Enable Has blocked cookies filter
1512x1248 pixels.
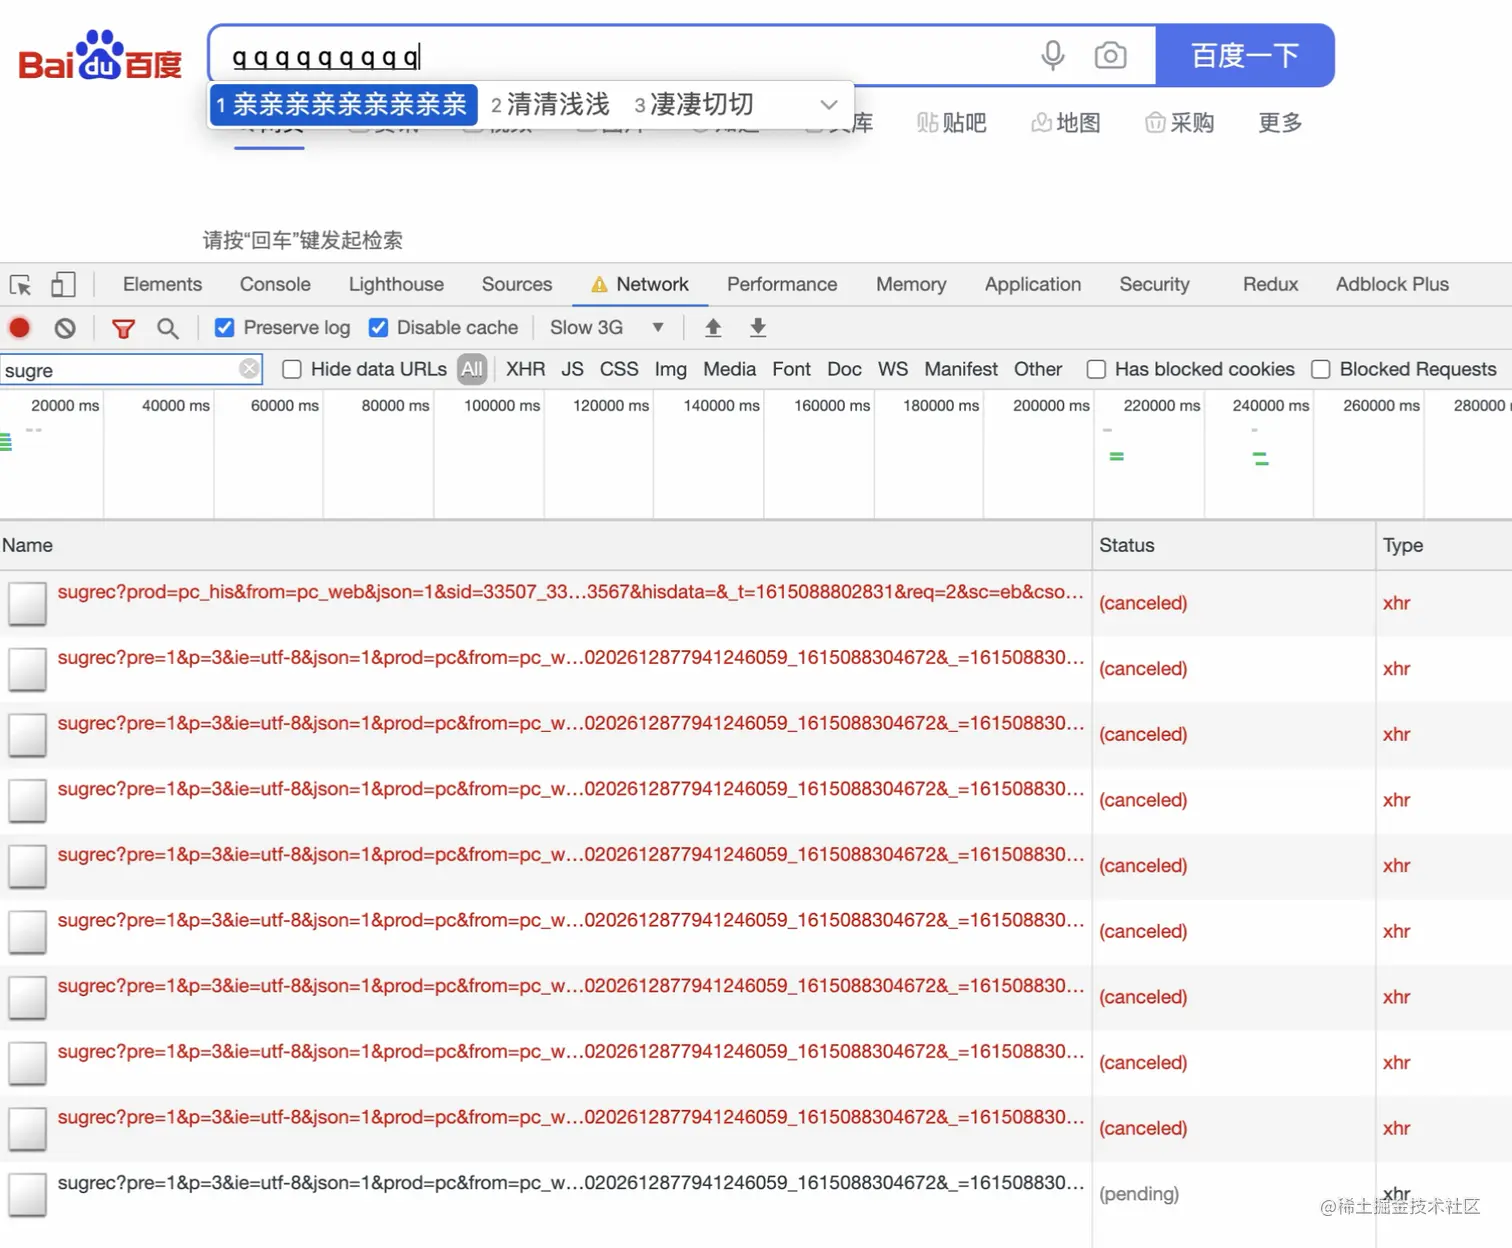tap(1096, 369)
